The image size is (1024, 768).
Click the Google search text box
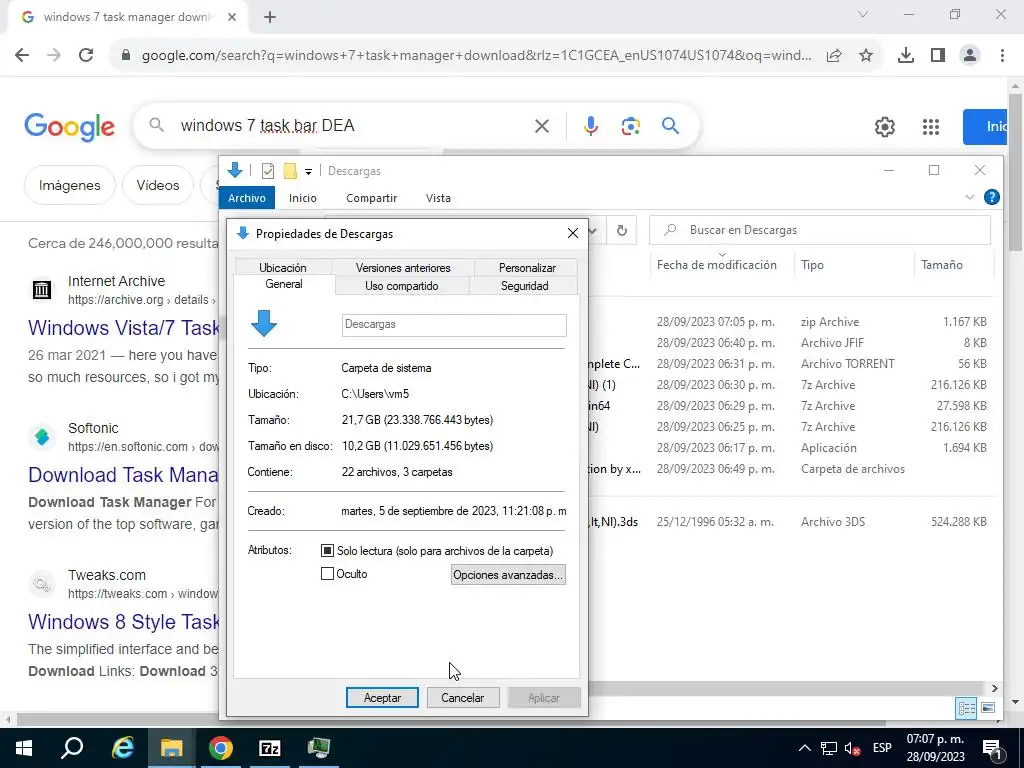[353, 125]
